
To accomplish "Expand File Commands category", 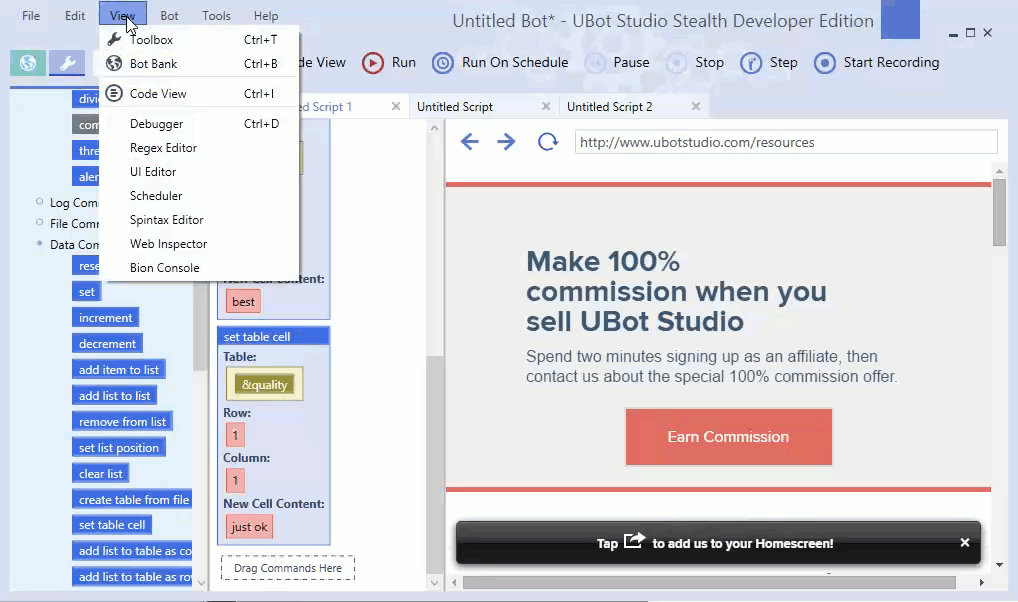I will click(x=40, y=223).
